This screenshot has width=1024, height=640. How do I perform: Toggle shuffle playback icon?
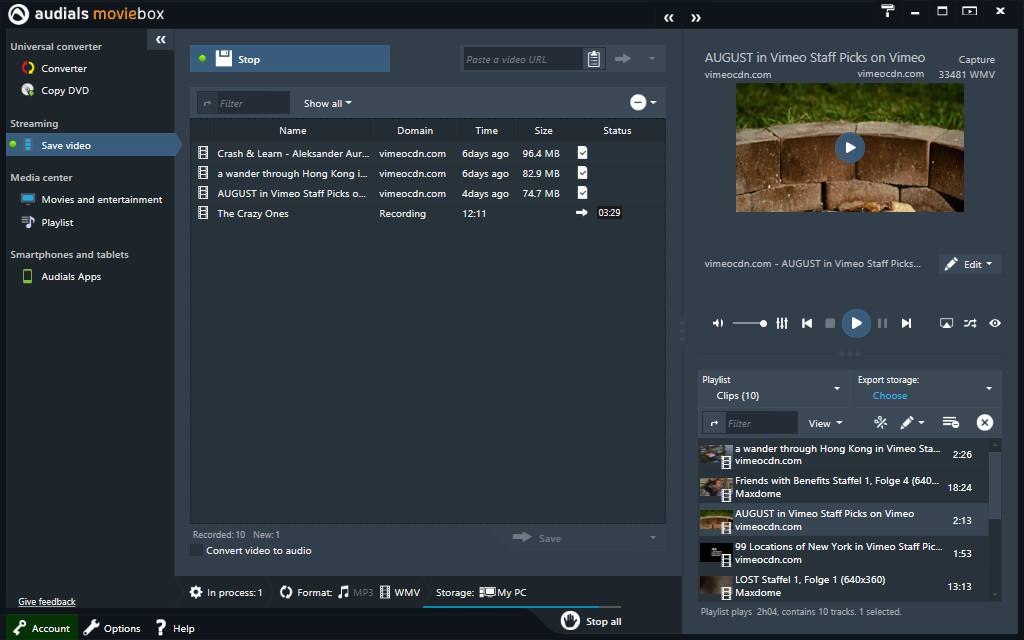click(970, 323)
